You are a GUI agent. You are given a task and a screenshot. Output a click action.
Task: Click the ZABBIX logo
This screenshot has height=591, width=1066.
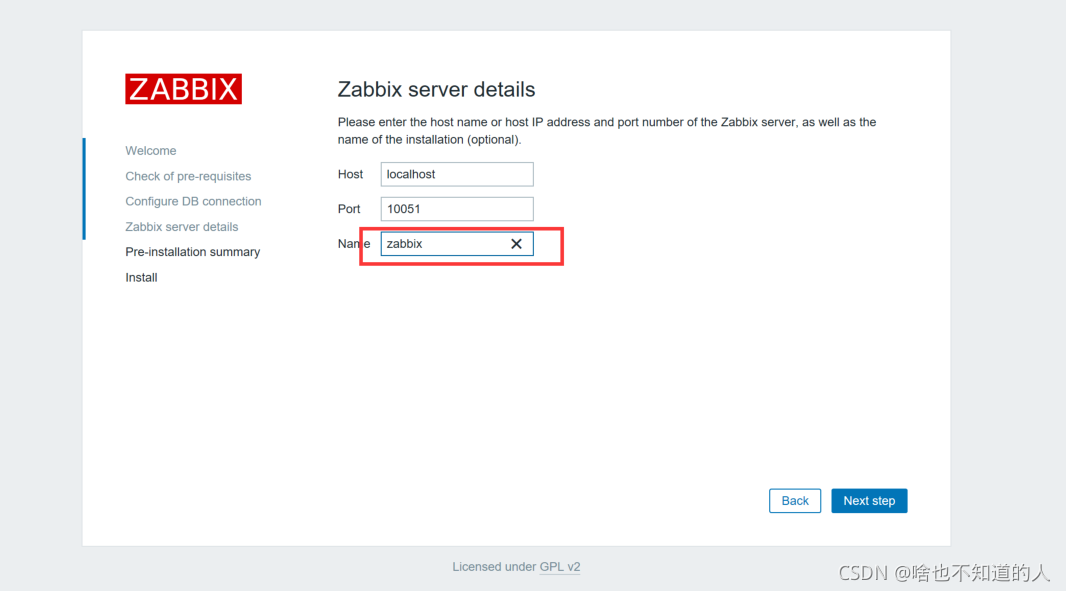[184, 89]
